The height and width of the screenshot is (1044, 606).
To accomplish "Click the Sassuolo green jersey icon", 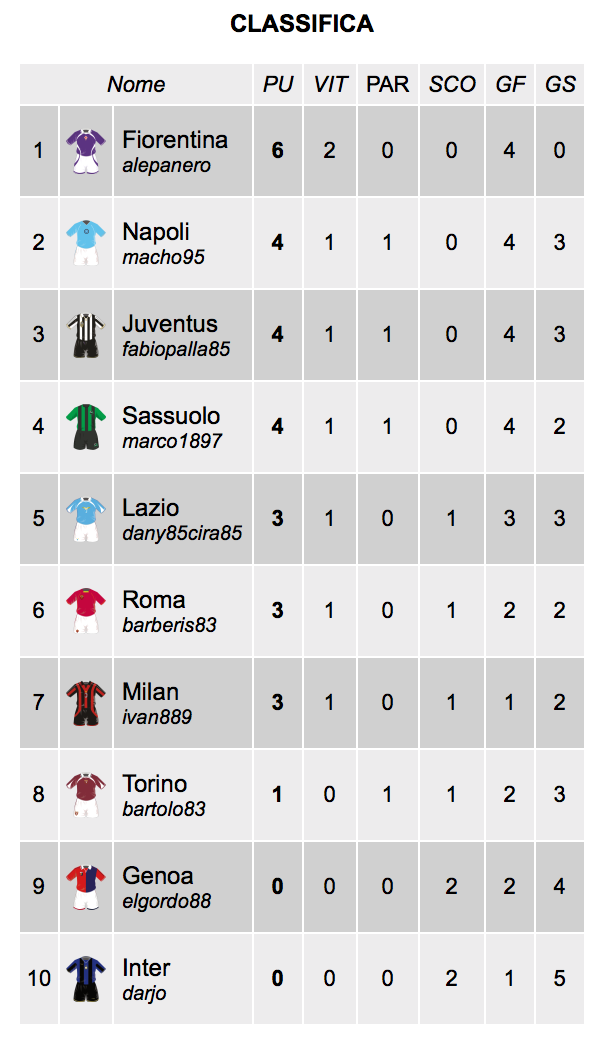I will point(86,427).
